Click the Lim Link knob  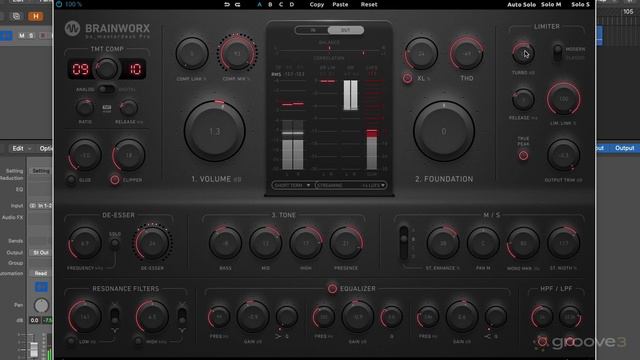563,99
